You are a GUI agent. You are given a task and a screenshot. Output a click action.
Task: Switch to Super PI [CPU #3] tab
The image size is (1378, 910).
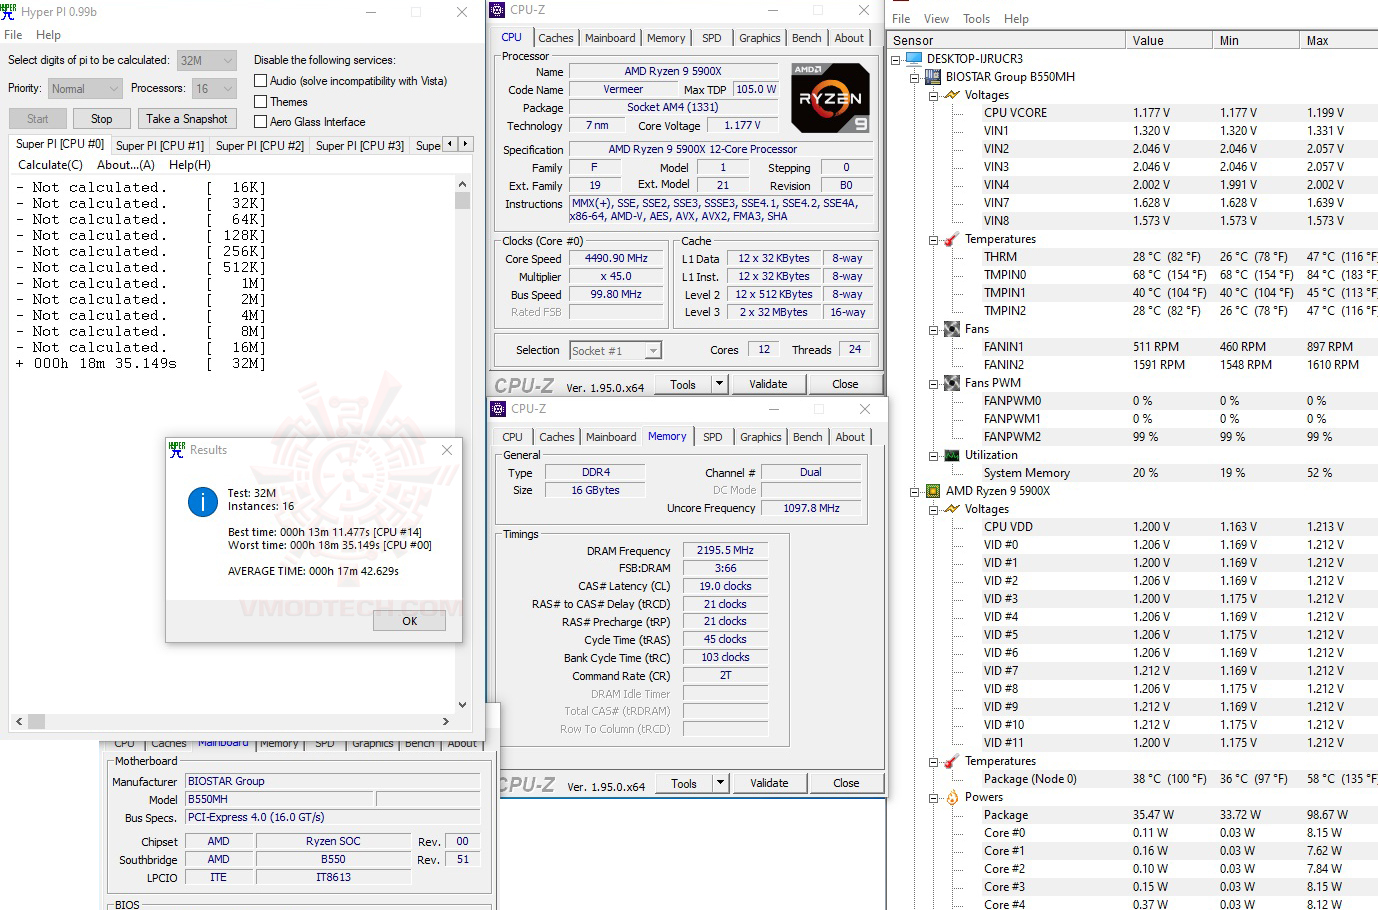(x=360, y=146)
